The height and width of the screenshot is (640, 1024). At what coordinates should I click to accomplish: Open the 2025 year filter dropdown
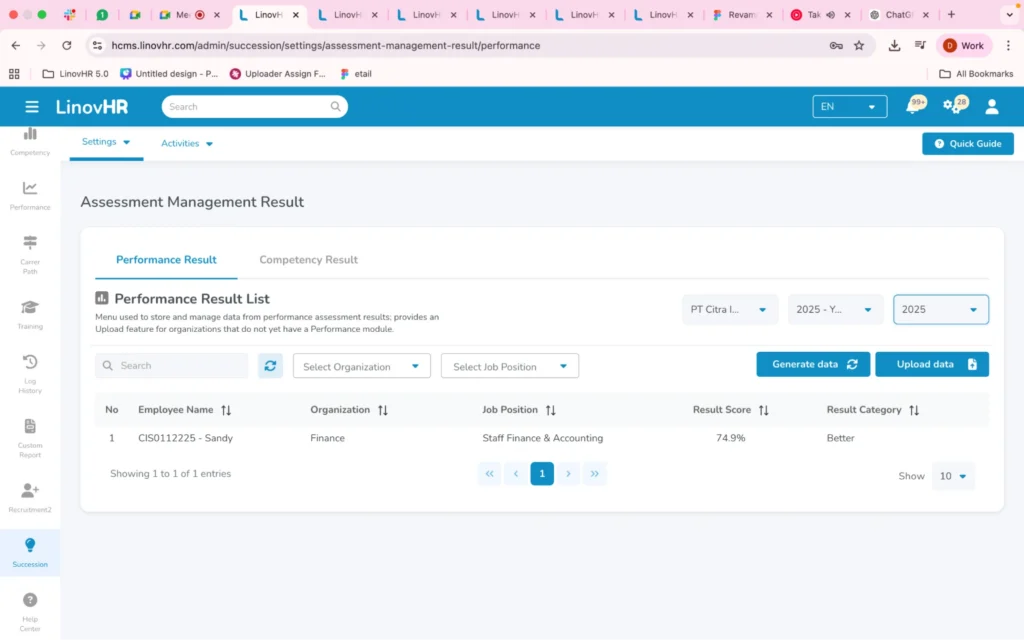pyautogui.click(x=940, y=309)
